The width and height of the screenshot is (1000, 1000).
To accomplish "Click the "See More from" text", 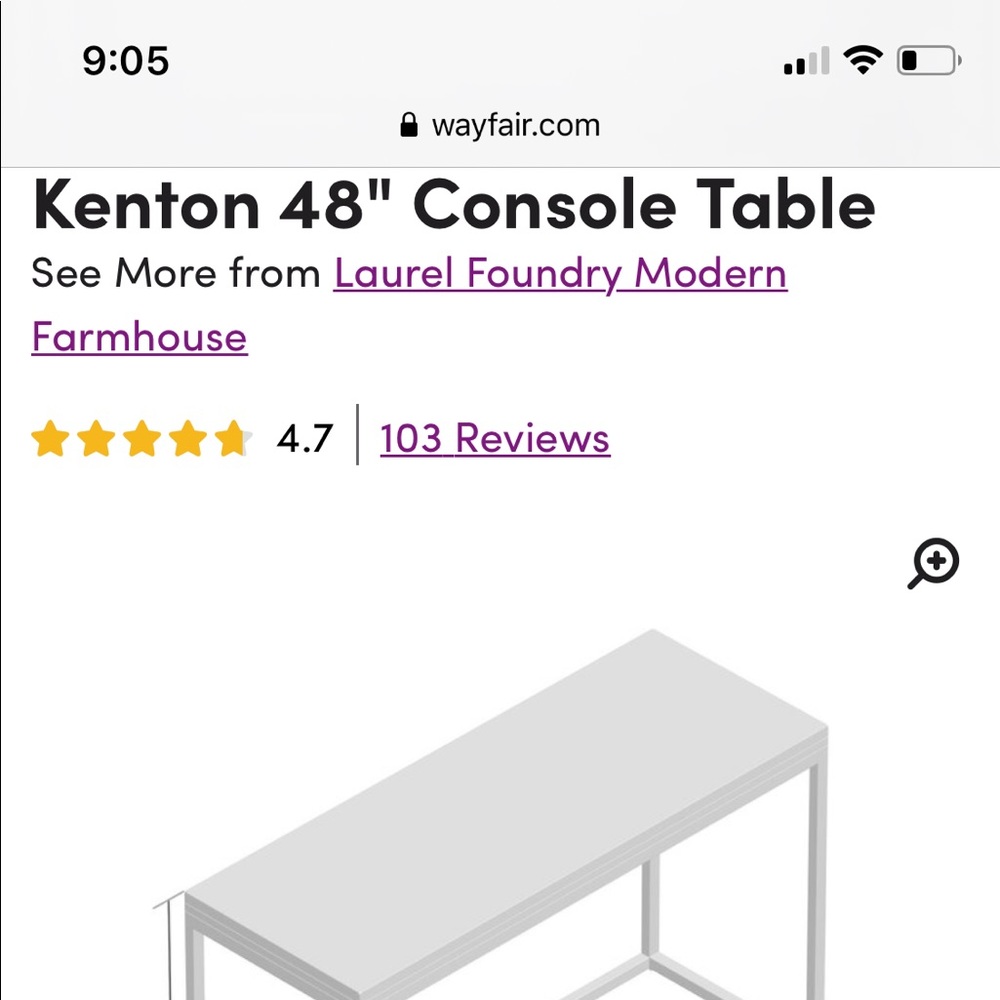I will tap(176, 273).
